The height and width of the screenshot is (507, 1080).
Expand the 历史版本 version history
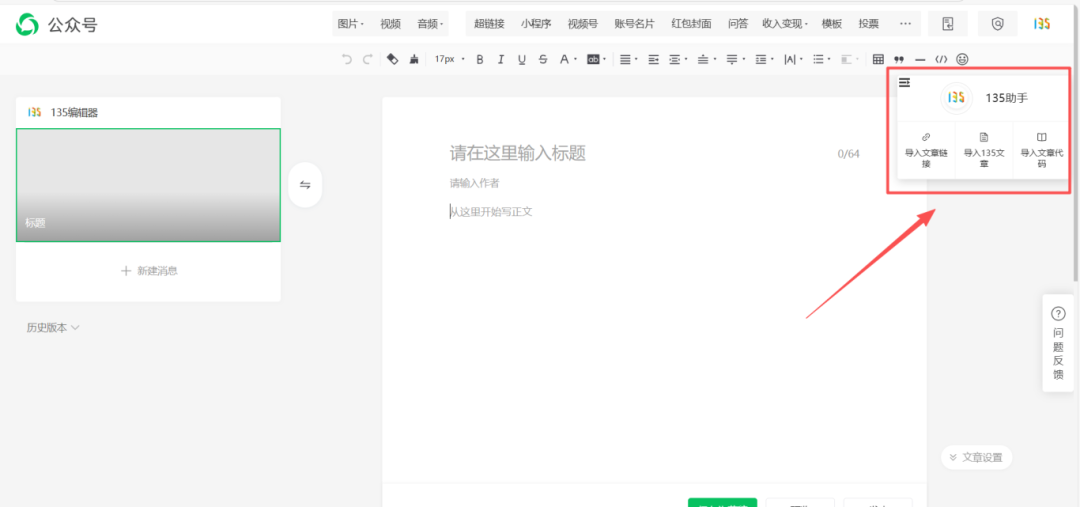(53, 327)
